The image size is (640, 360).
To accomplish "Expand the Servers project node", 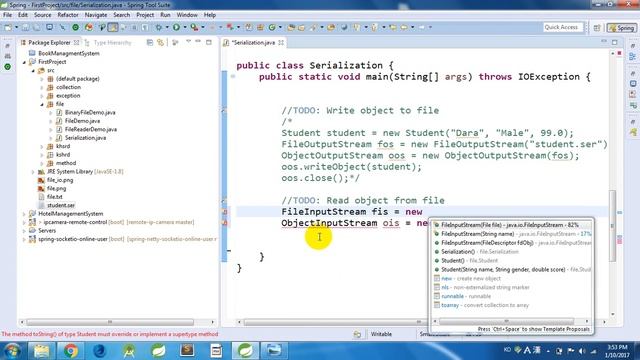I will click(24, 231).
